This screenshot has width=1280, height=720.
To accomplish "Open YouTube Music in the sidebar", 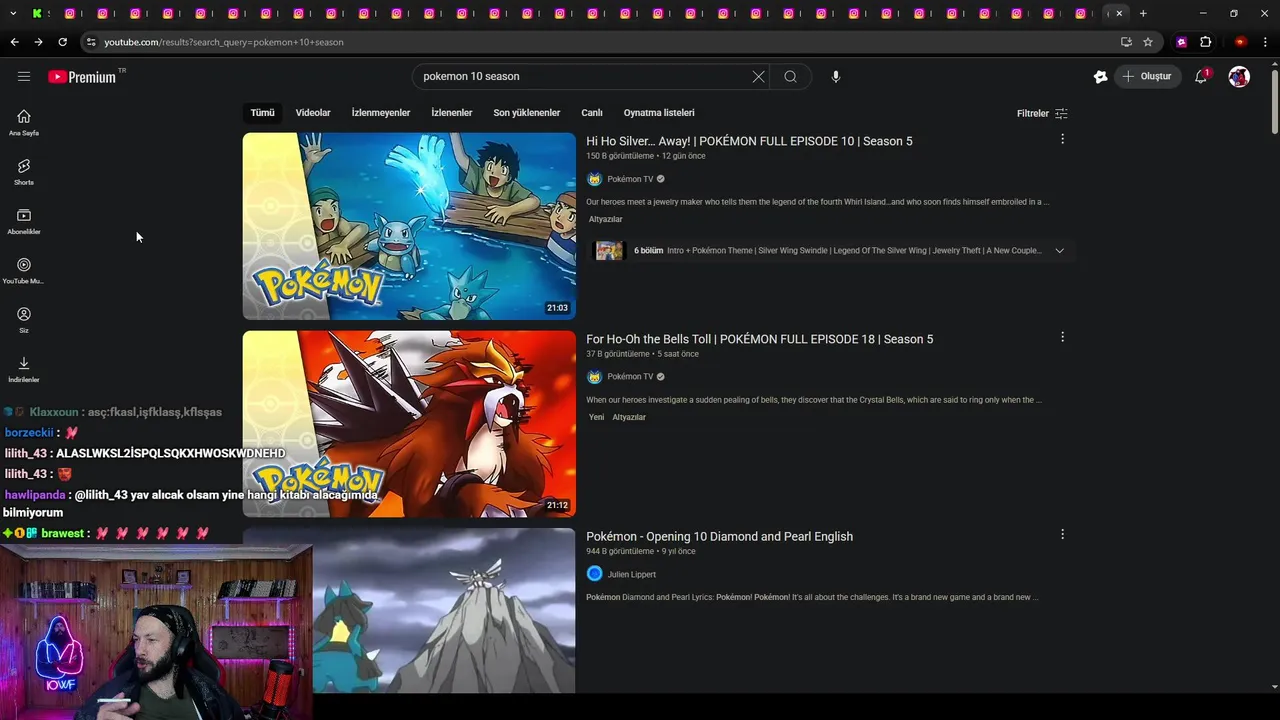I will (x=24, y=270).
